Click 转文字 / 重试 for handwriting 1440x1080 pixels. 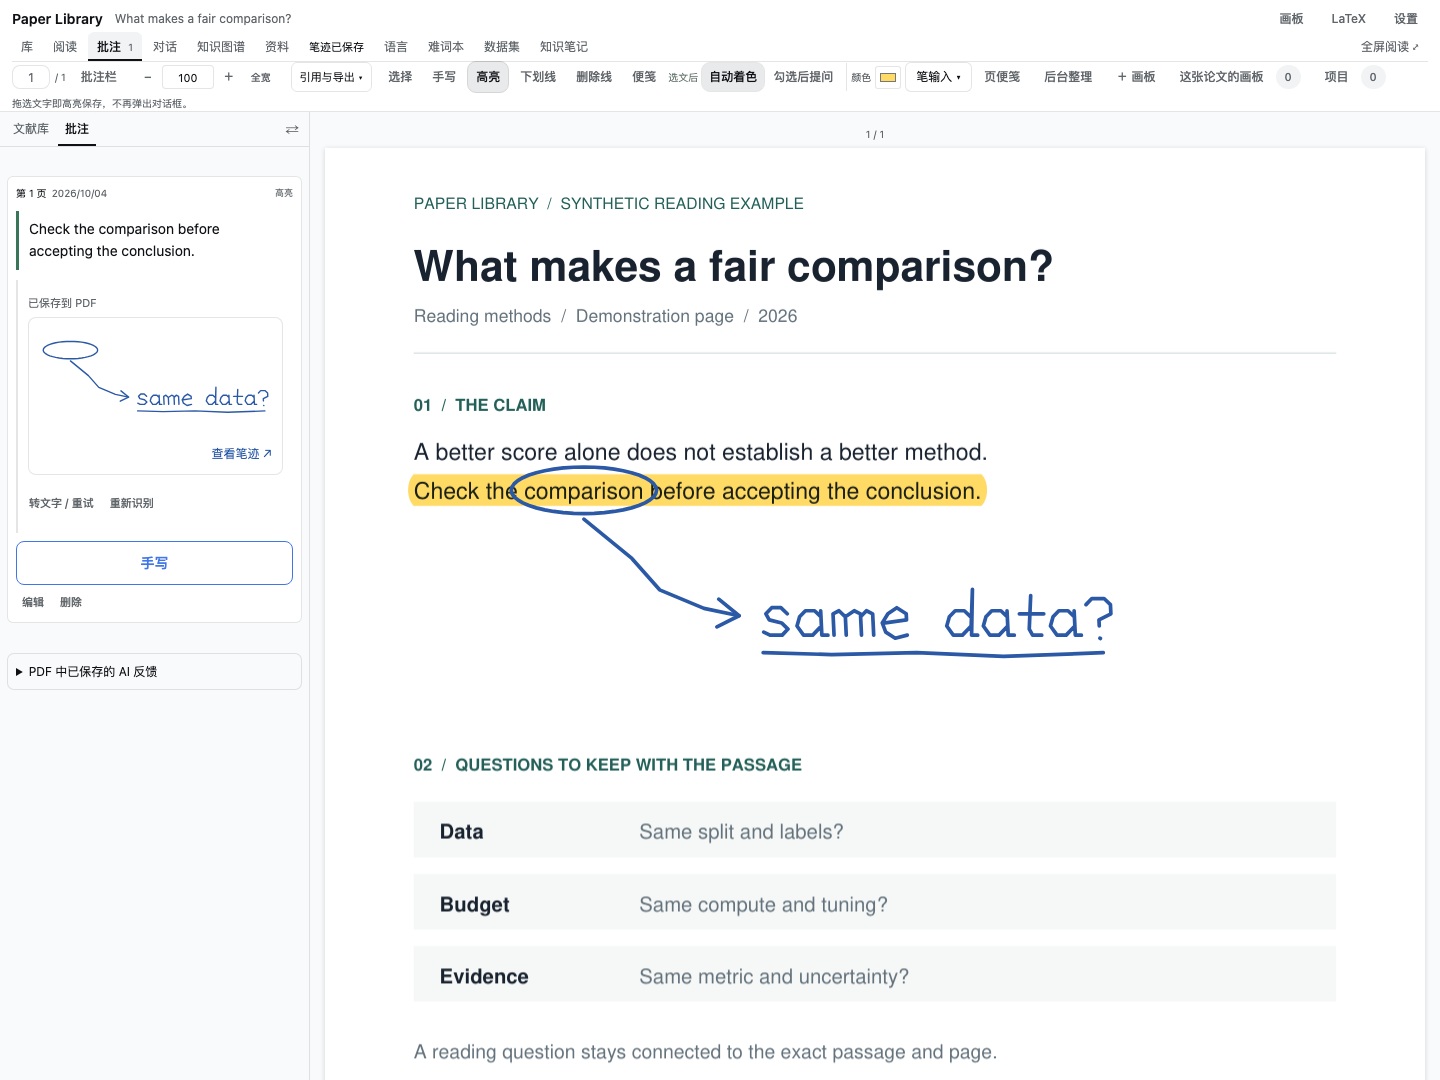(61, 503)
